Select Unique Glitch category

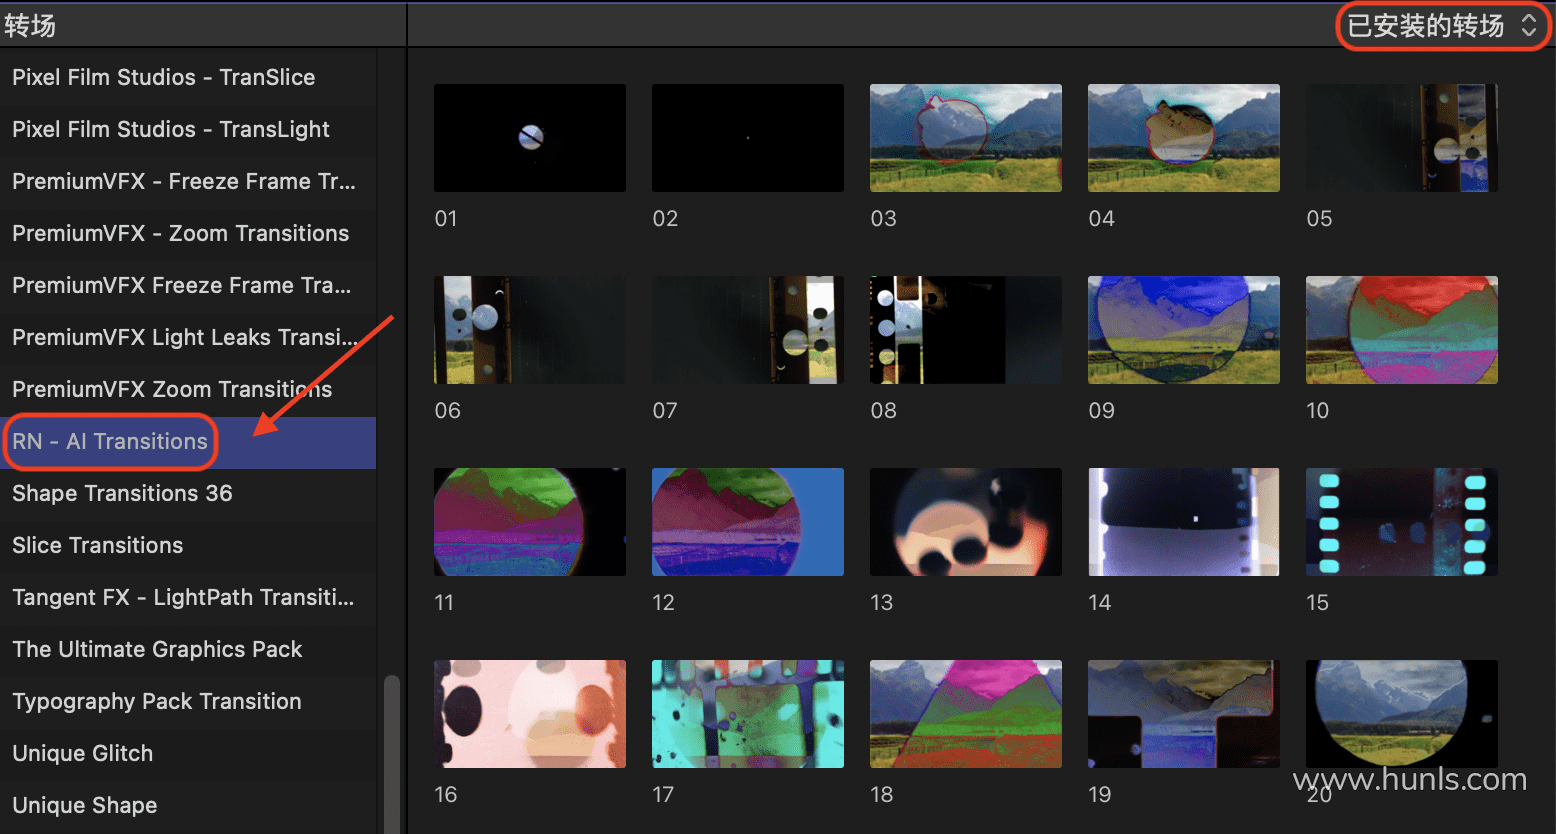pos(188,754)
